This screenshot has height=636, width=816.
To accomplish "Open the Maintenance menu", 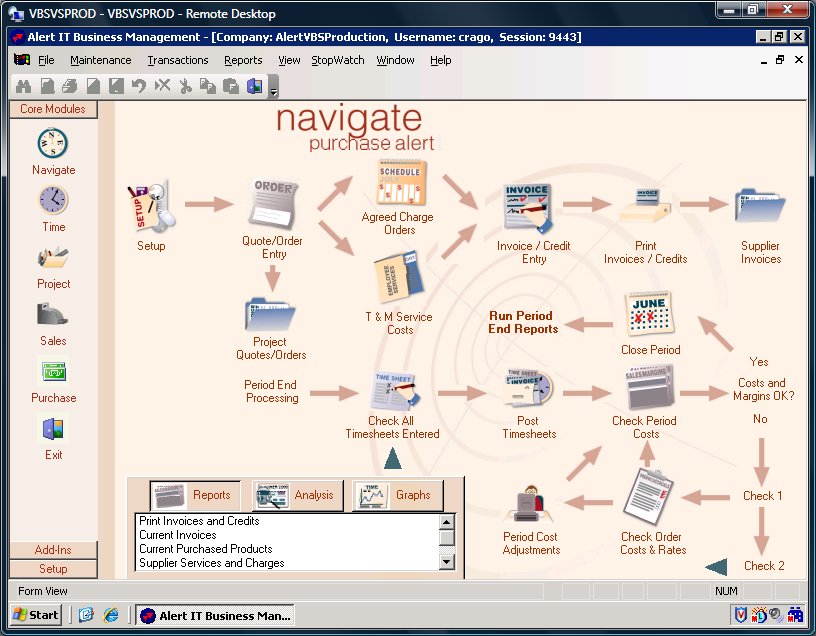I will coord(101,60).
